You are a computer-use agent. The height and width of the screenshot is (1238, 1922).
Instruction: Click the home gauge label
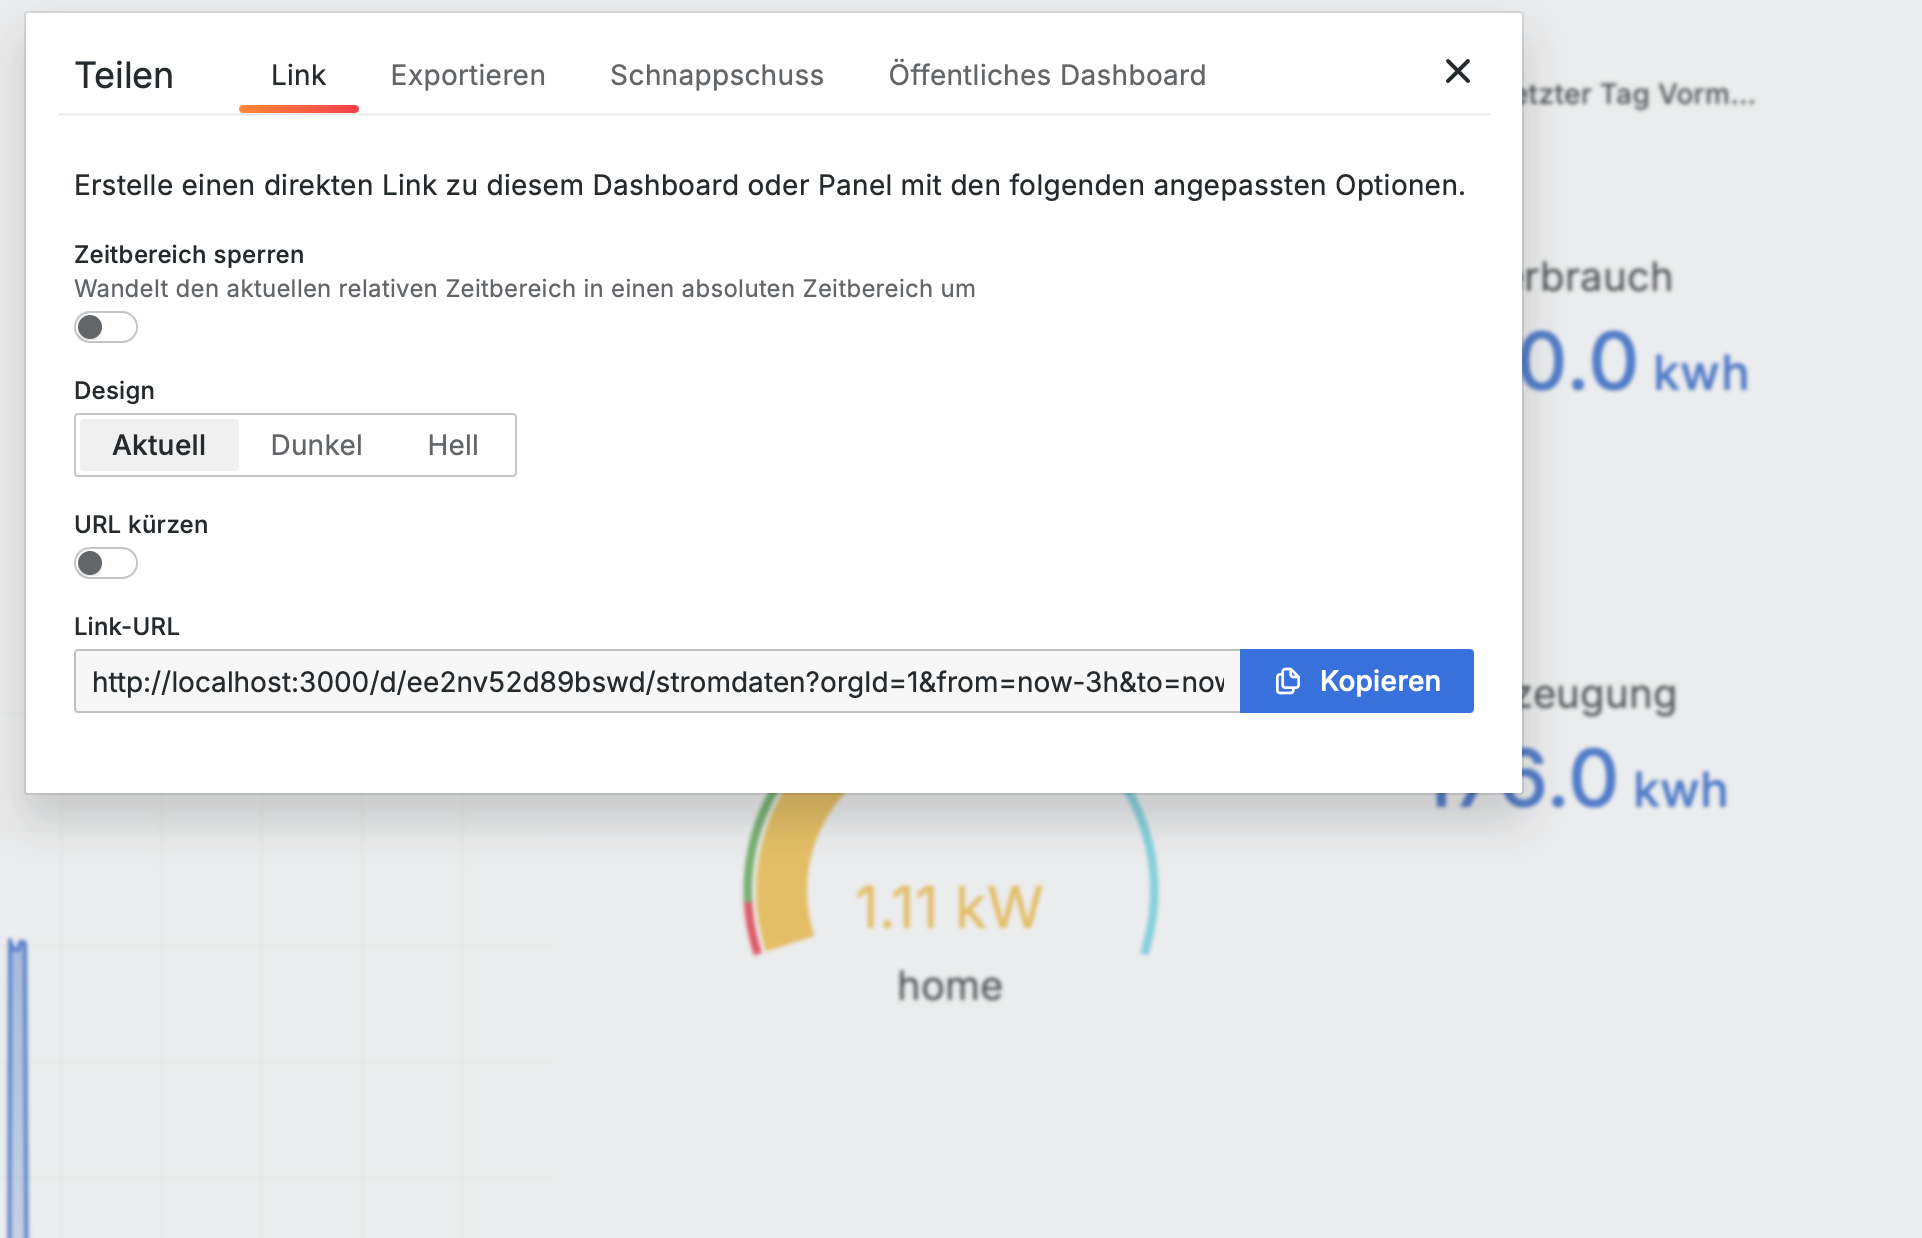tap(949, 986)
